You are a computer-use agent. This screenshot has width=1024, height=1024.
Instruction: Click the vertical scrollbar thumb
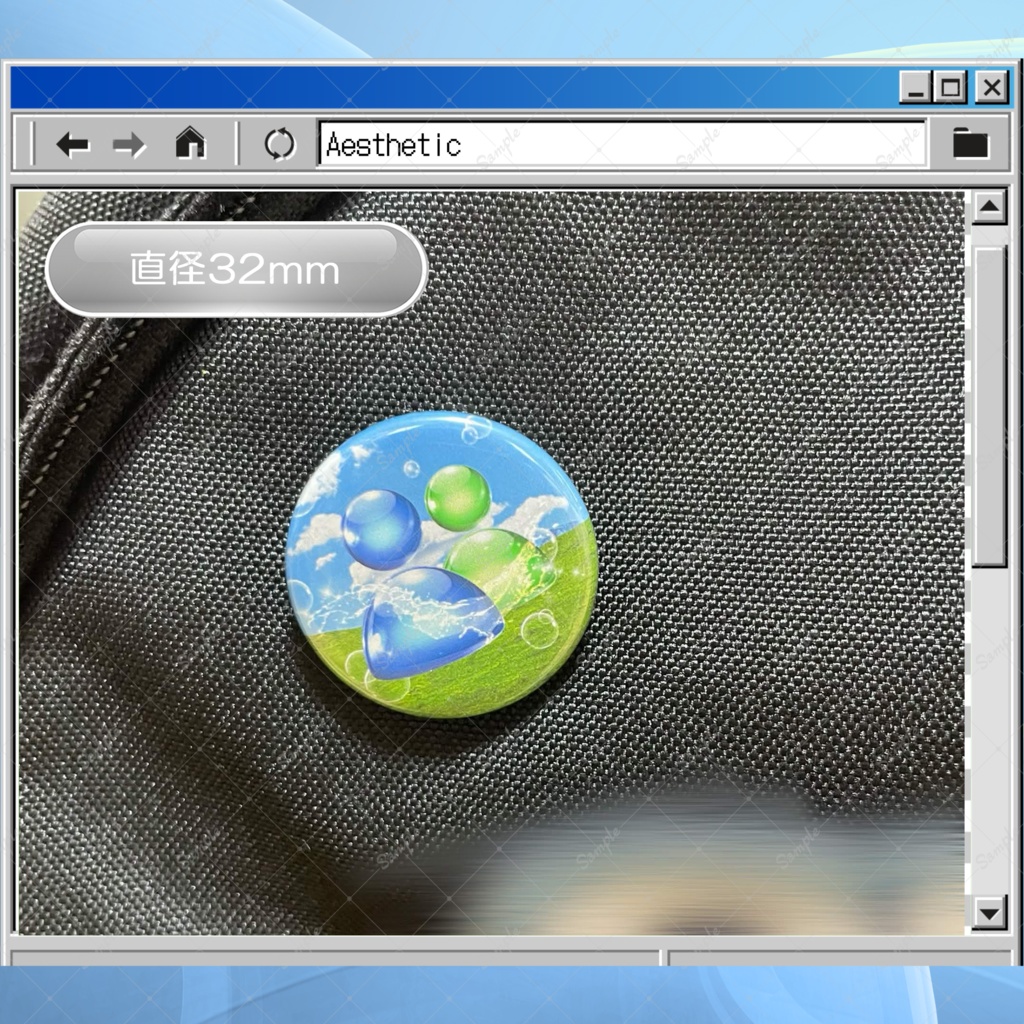click(990, 406)
